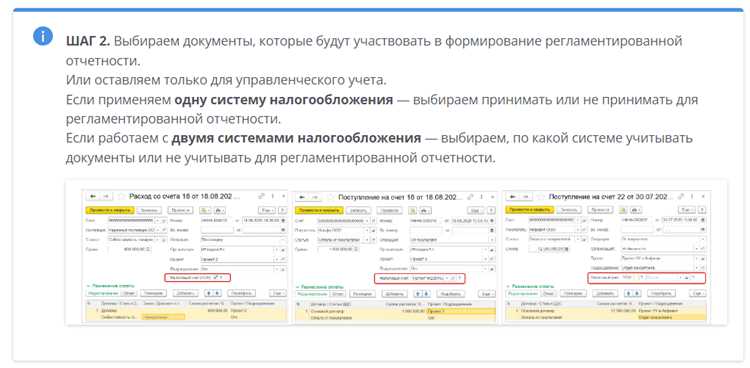
Task: Open date calendar in Расход со счета 18
Action: [283, 220]
